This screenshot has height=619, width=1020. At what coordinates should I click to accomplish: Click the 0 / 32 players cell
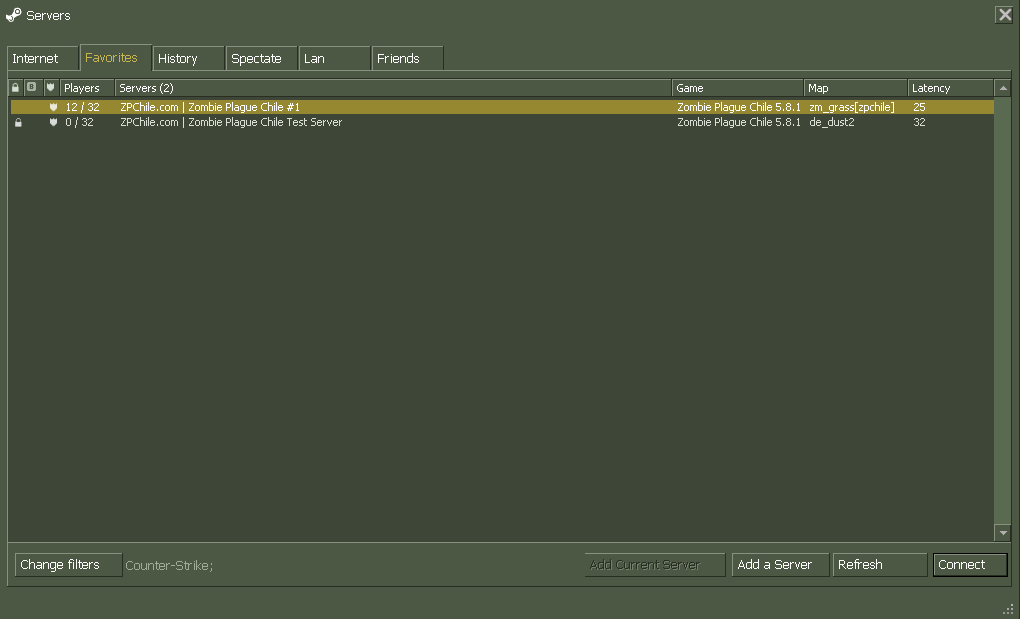click(x=79, y=122)
